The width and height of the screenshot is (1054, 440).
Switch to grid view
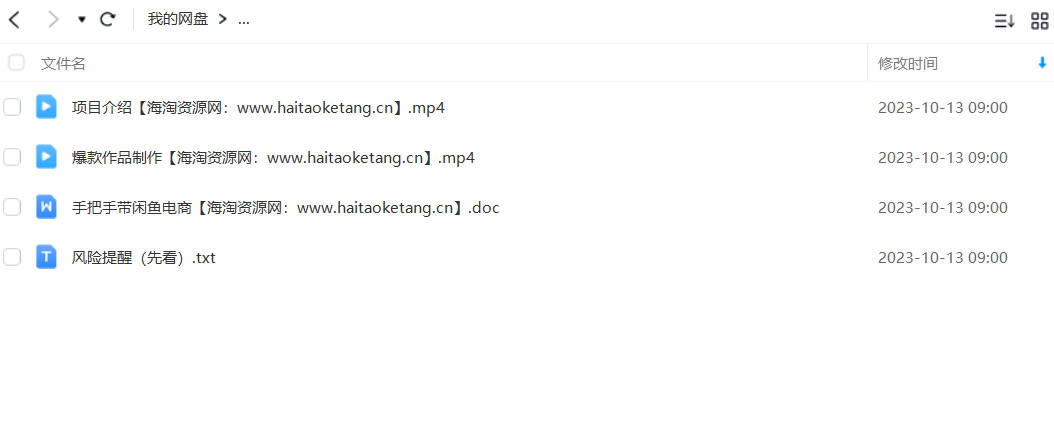point(1040,21)
